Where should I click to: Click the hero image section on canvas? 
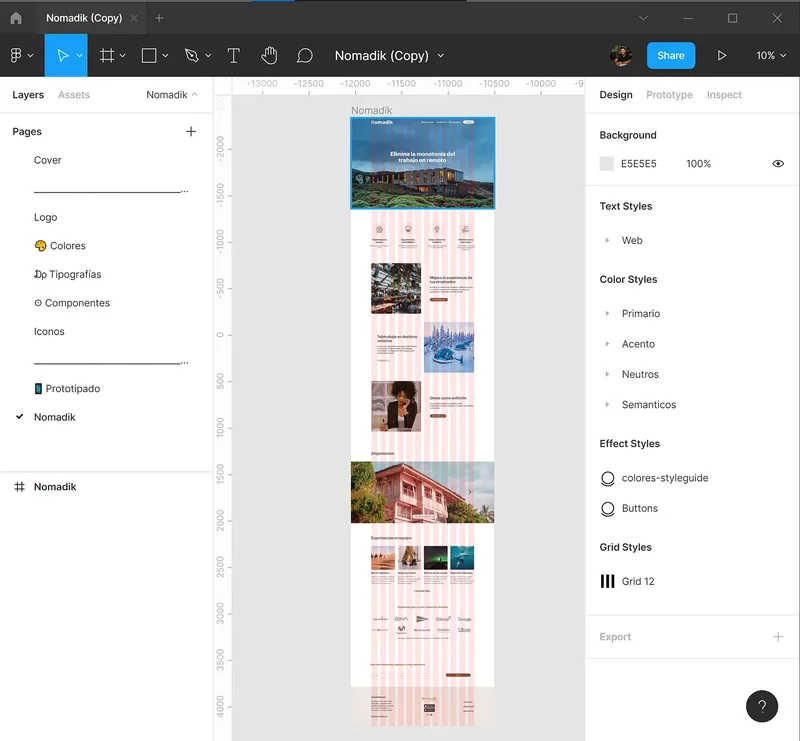coord(422,163)
